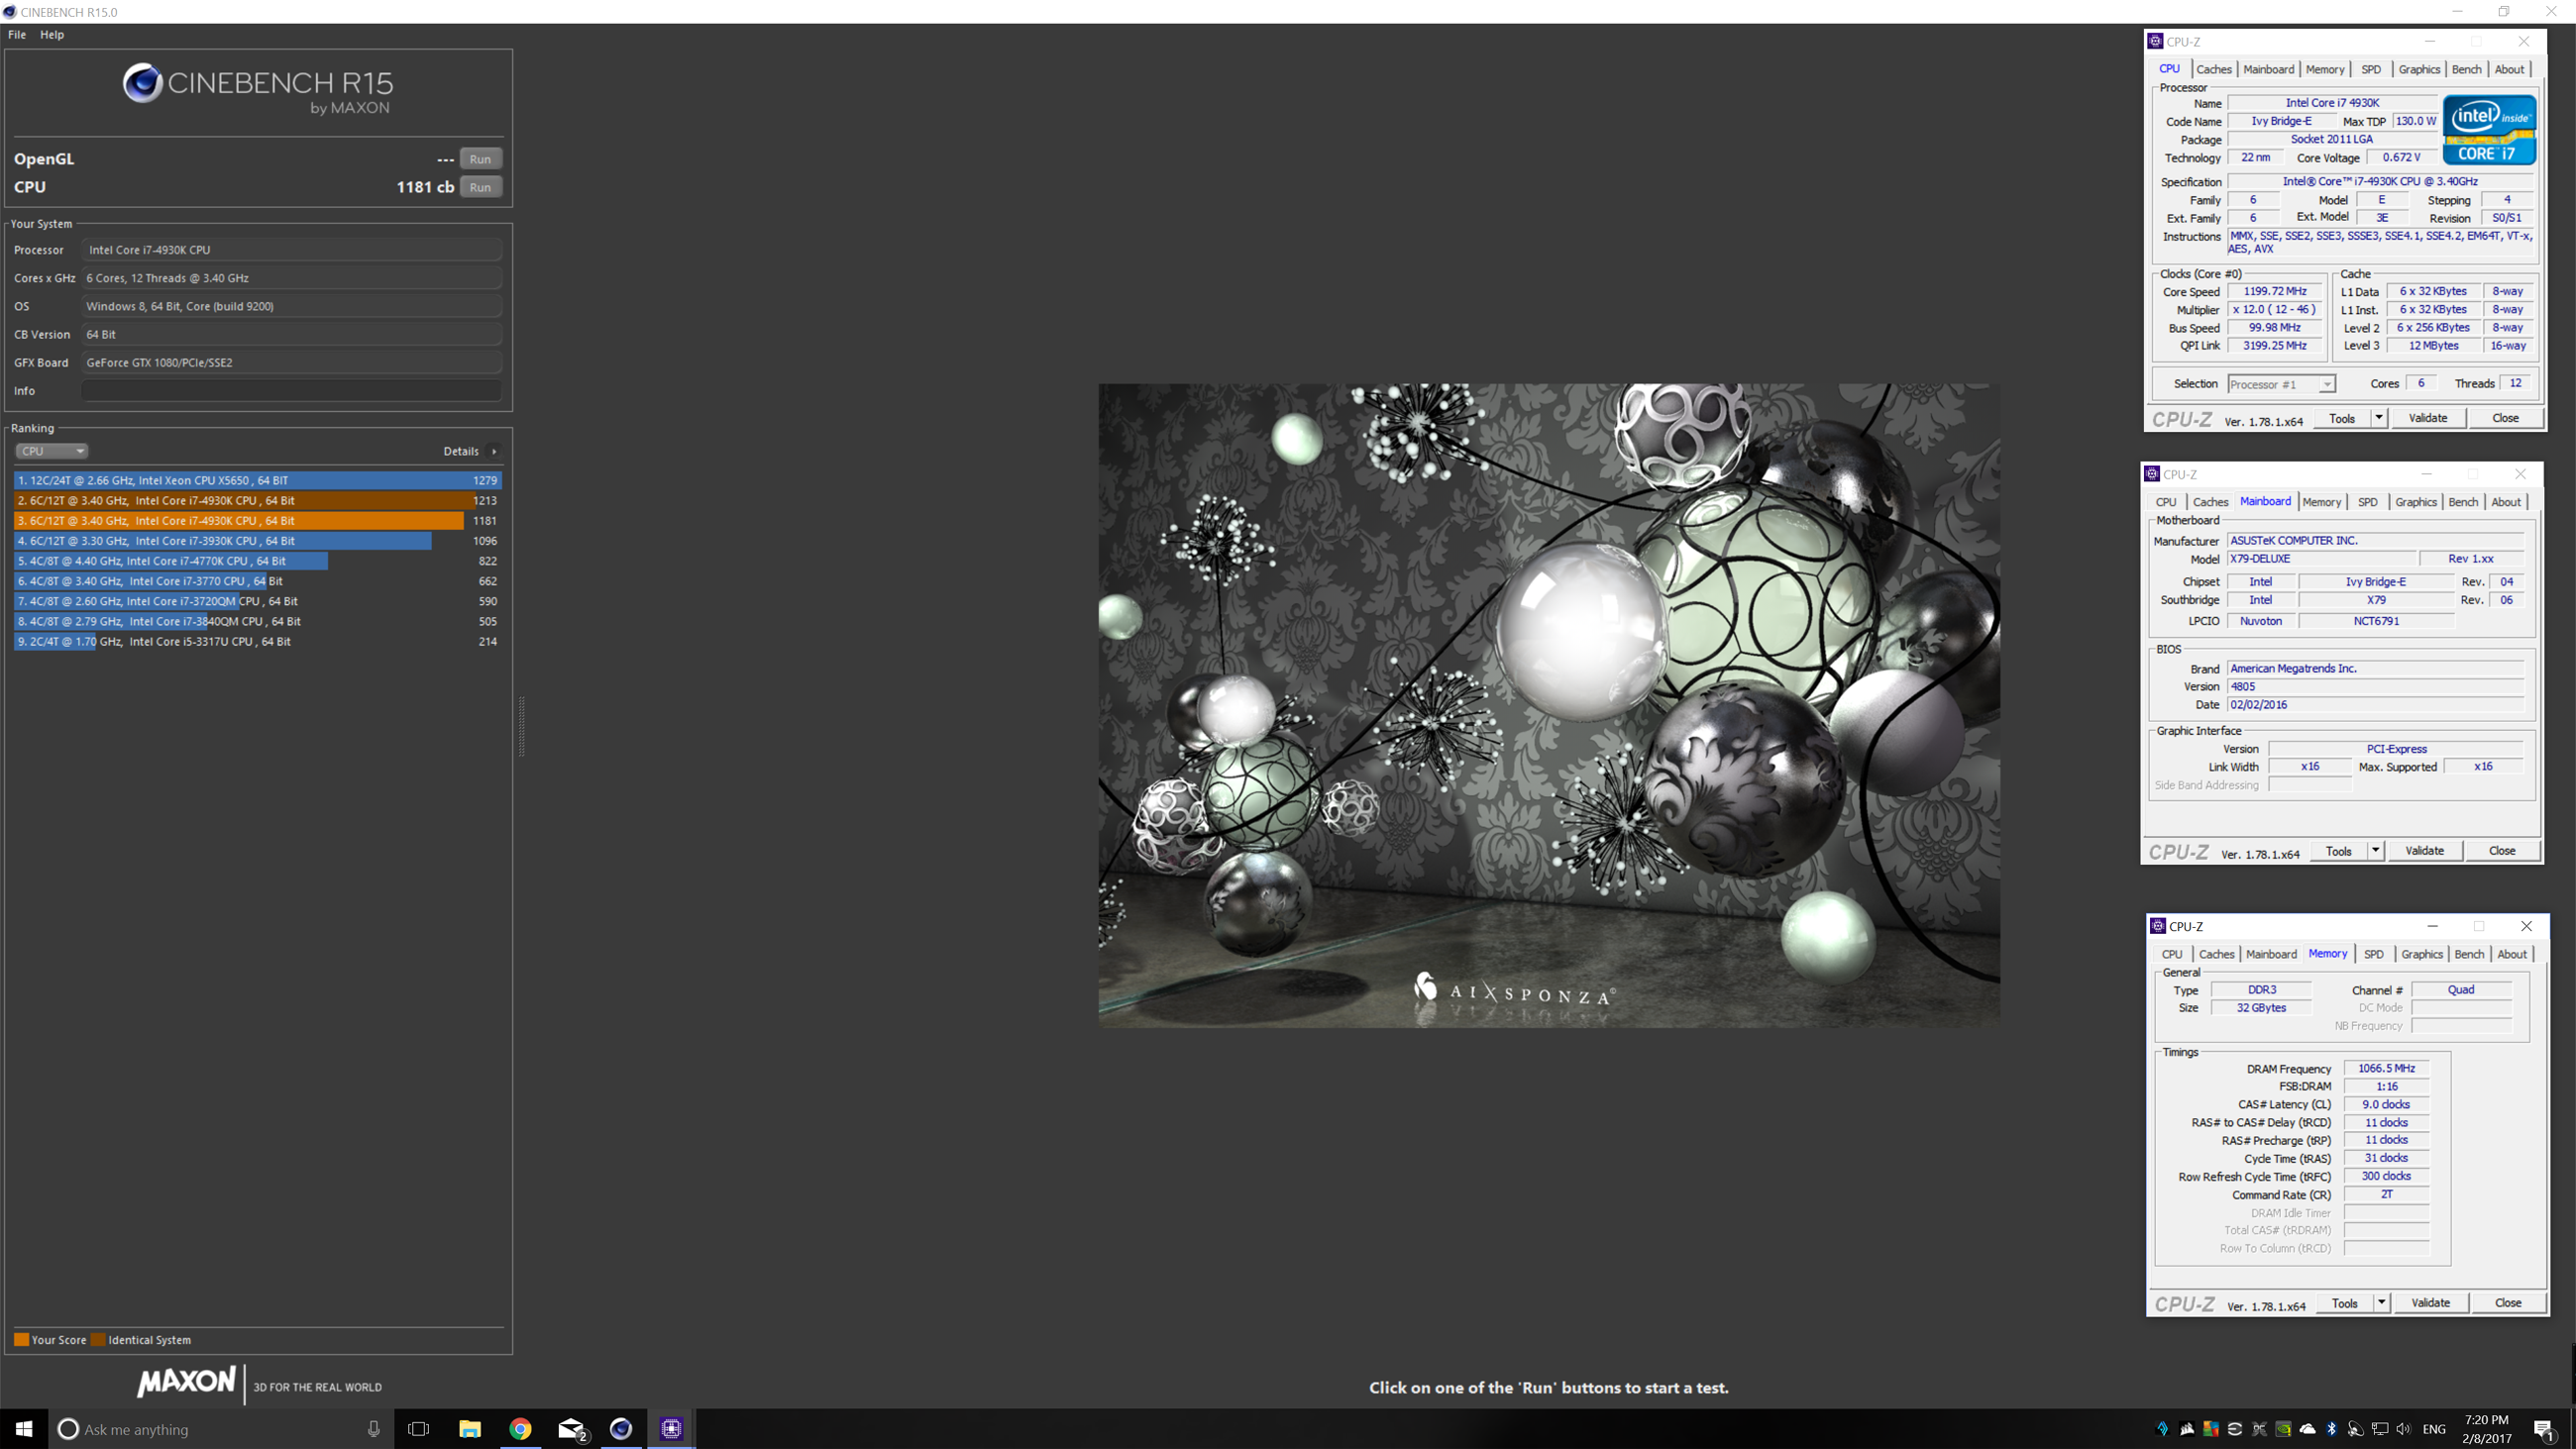Click the Bluetooth tray icon

click(2332, 1429)
